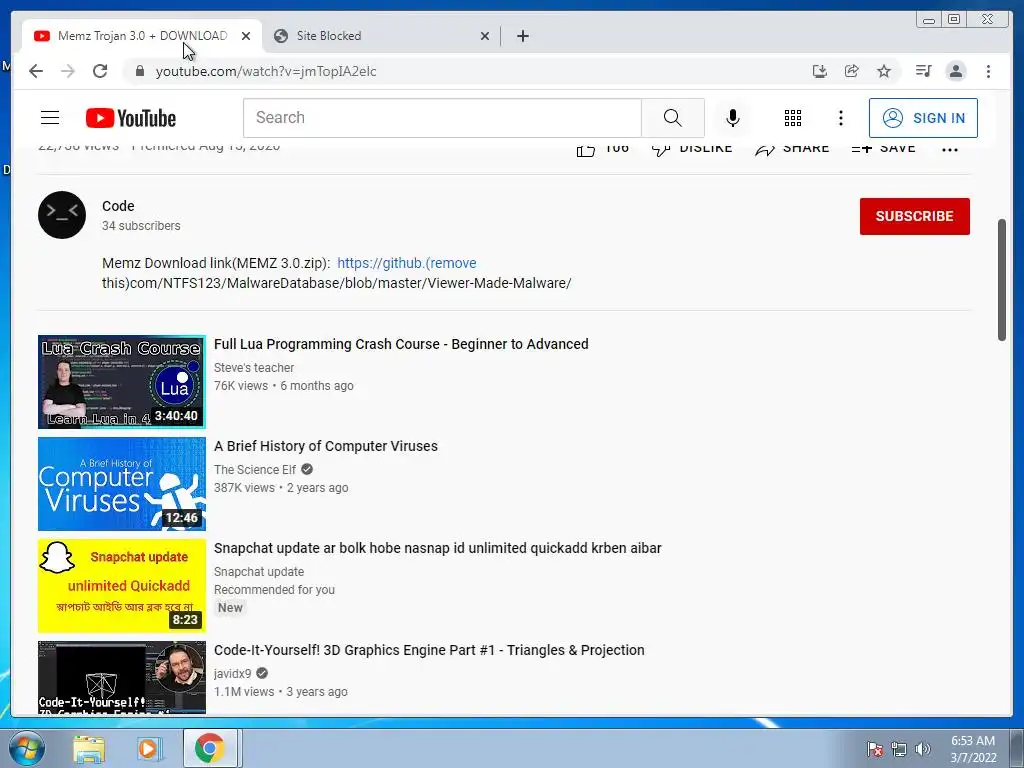Open A Brief History of Computer Viruses
Viewport: 1024px width, 768px height.
[x=326, y=446]
